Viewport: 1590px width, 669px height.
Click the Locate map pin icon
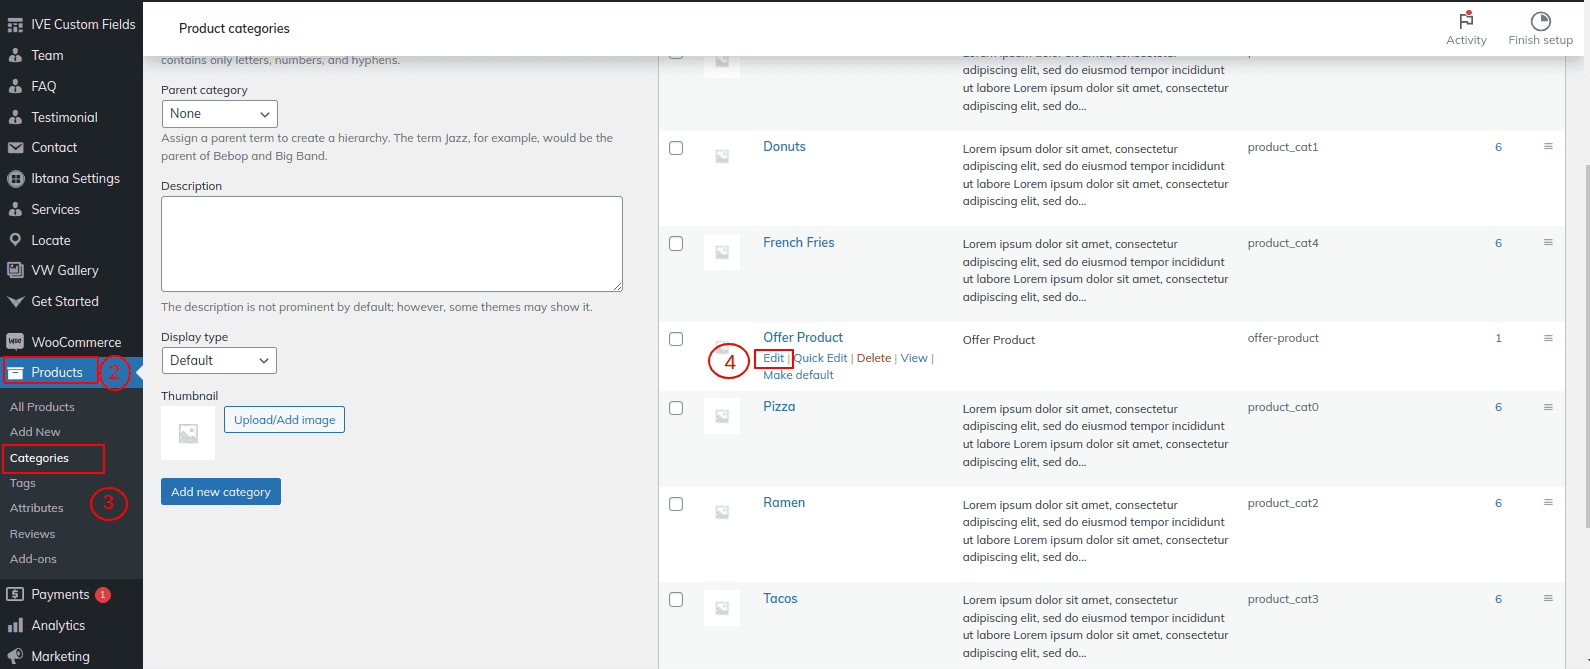15,240
